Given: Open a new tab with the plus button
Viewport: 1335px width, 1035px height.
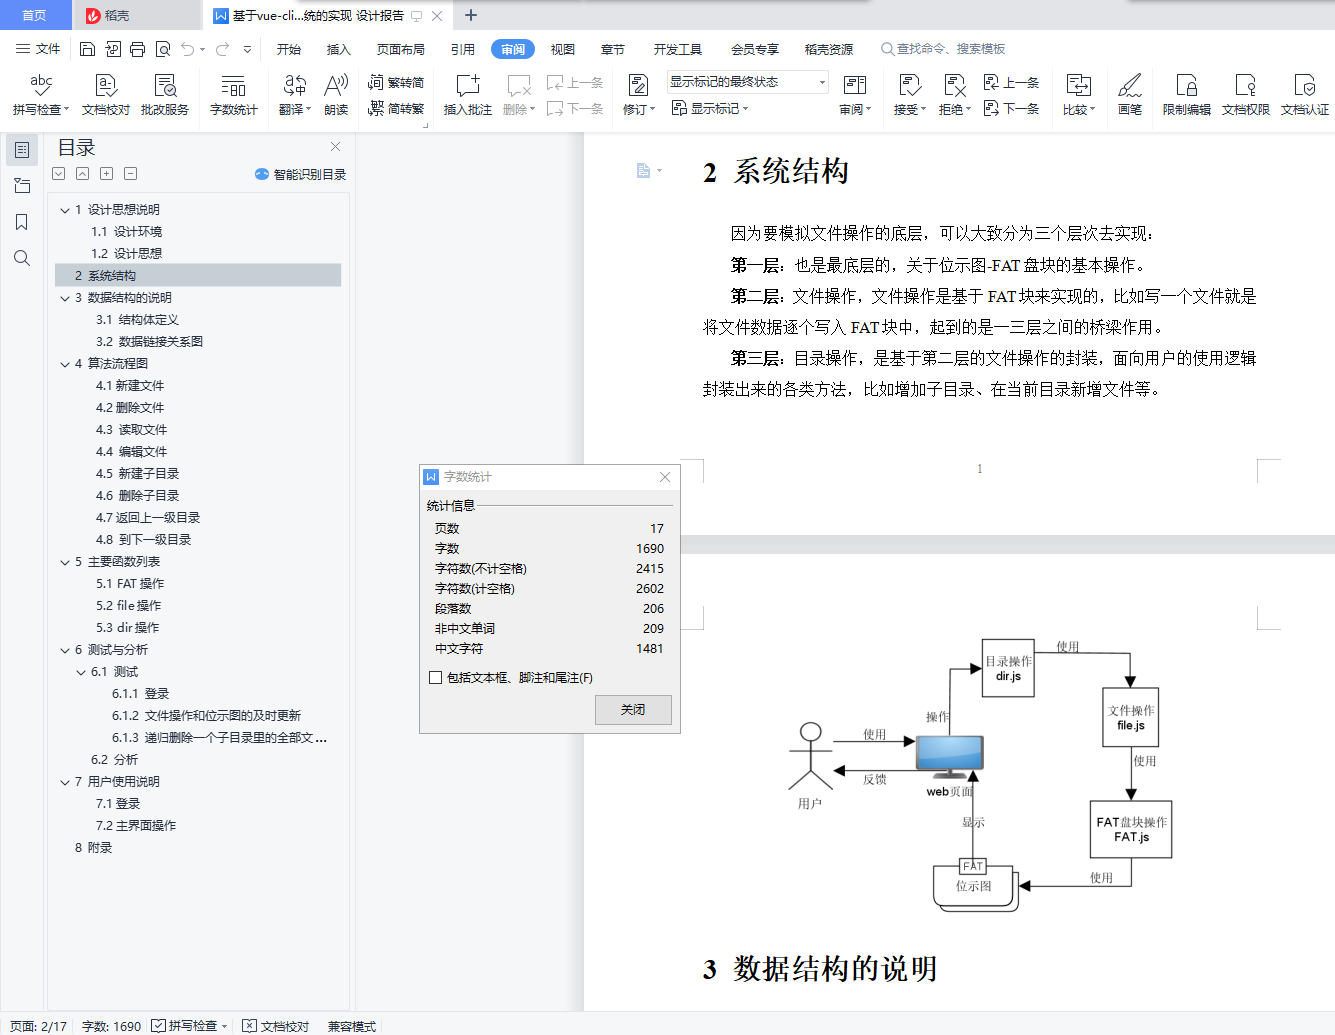Looking at the screenshot, I should [x=471, y=15].
